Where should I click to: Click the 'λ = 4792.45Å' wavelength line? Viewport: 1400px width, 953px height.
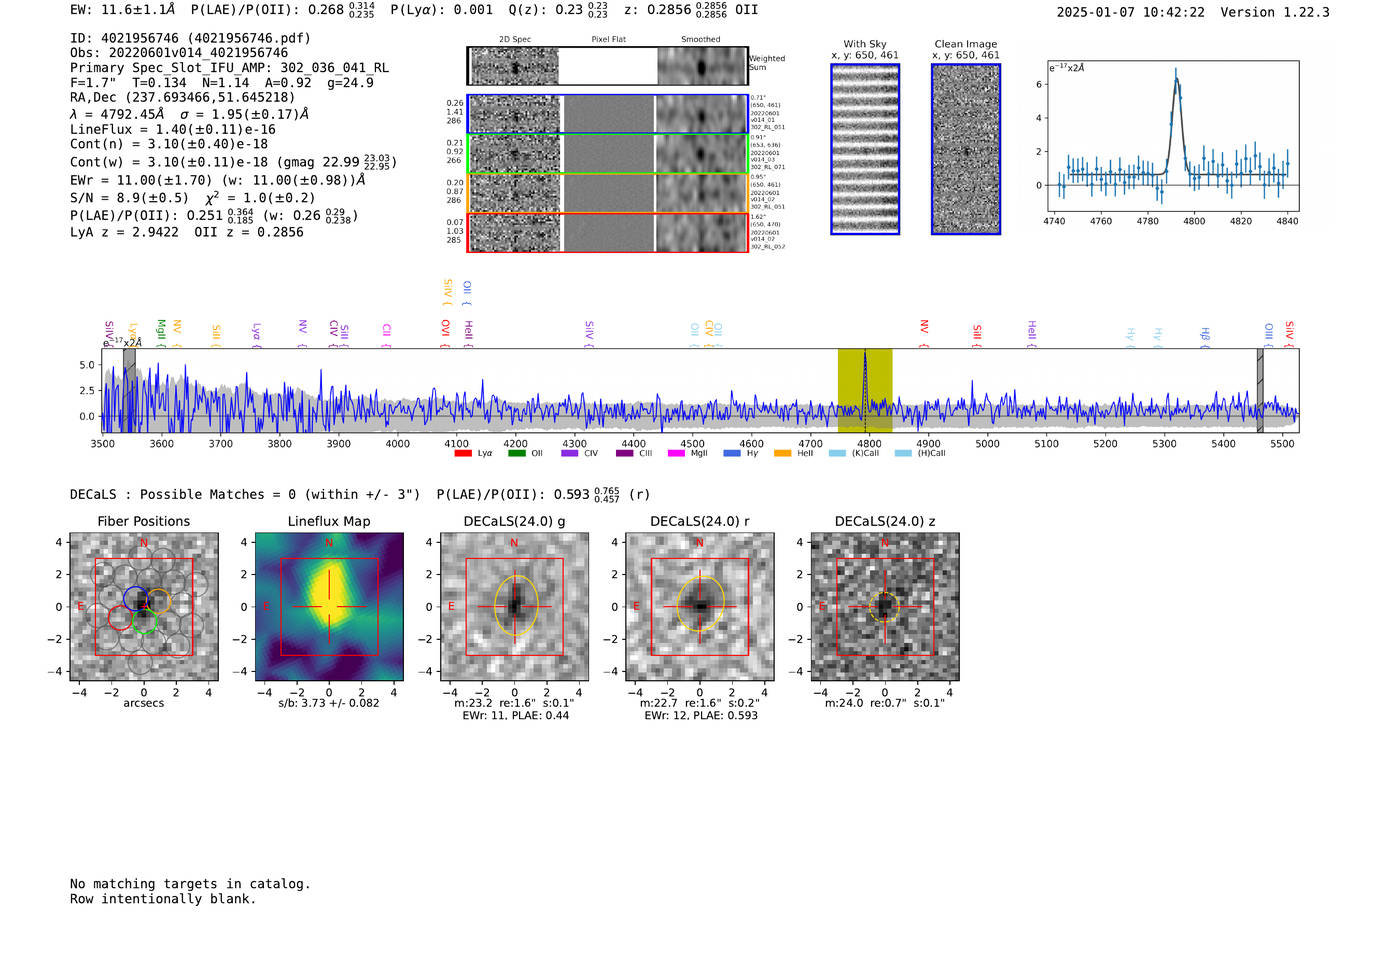[x=115, y=114]
